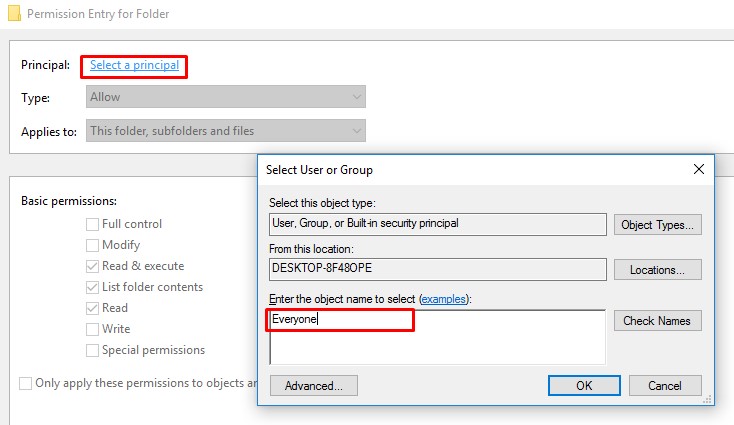Enable the Modify permission checkbox
Viewport: 734px width, 425px height.
(93, 246)
